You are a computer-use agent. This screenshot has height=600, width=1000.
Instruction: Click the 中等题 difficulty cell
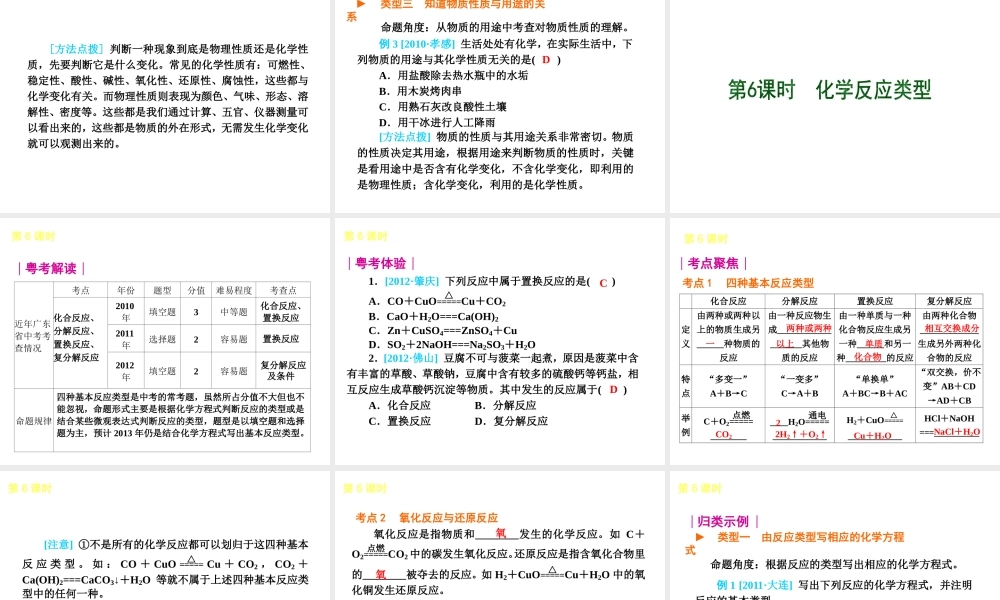click(x=234, y=312)
